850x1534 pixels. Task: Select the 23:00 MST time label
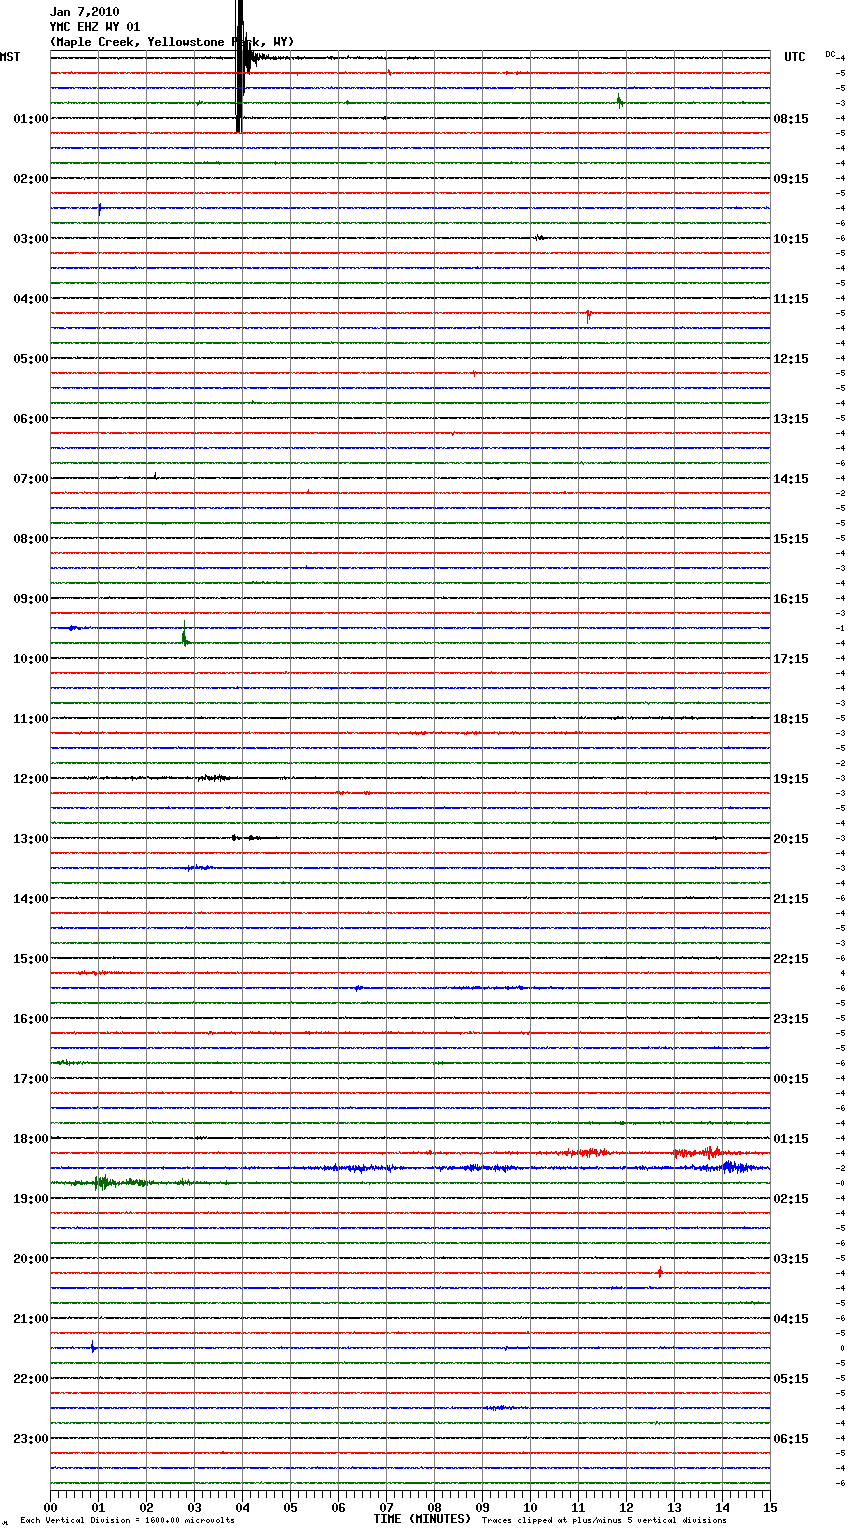(x=31, y=1439)
